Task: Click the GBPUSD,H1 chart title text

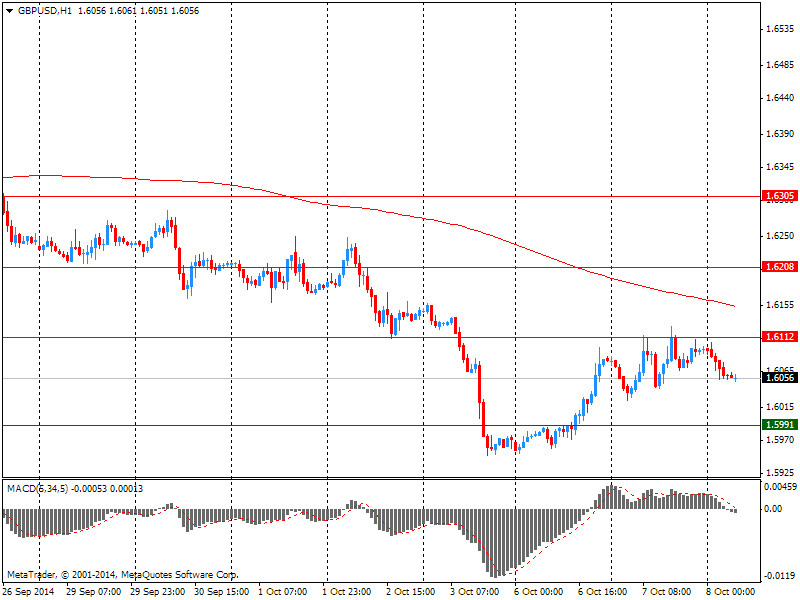Action: [45, 11]
